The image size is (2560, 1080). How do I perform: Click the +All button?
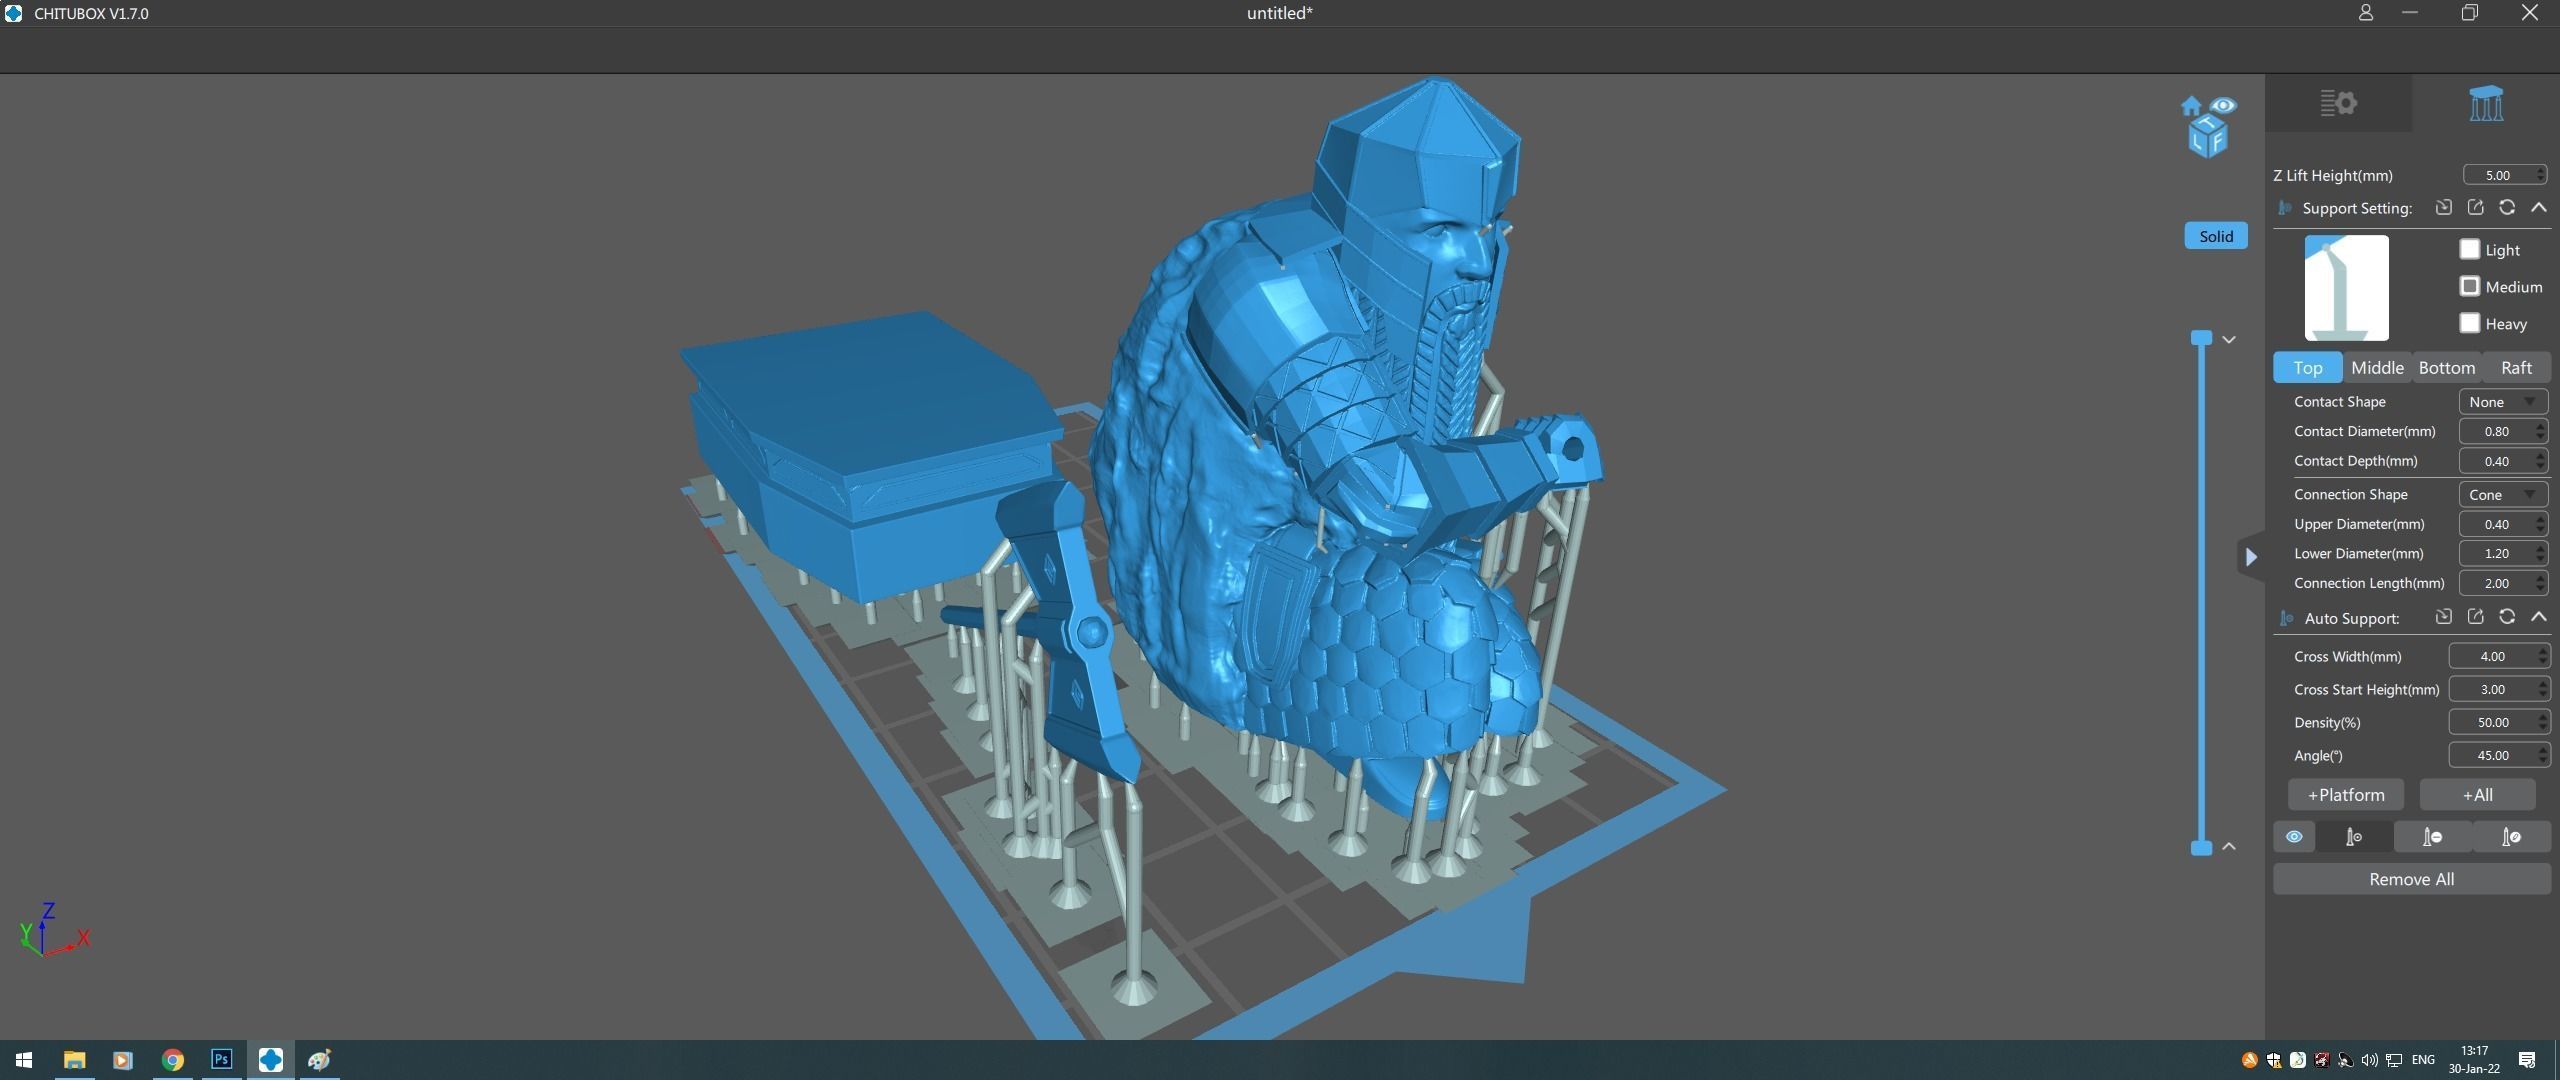(x=2477, y=795)
